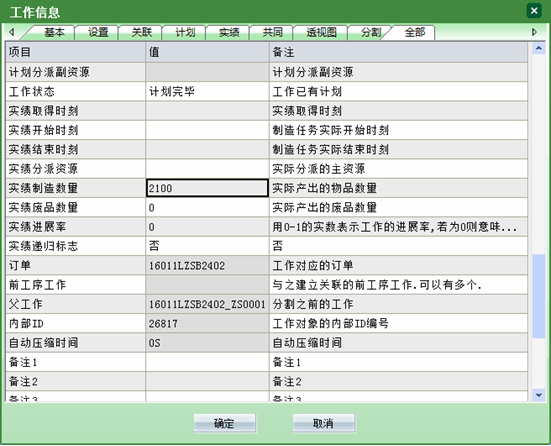
Task: Click the 取消 button
Action: coord(324,423)
